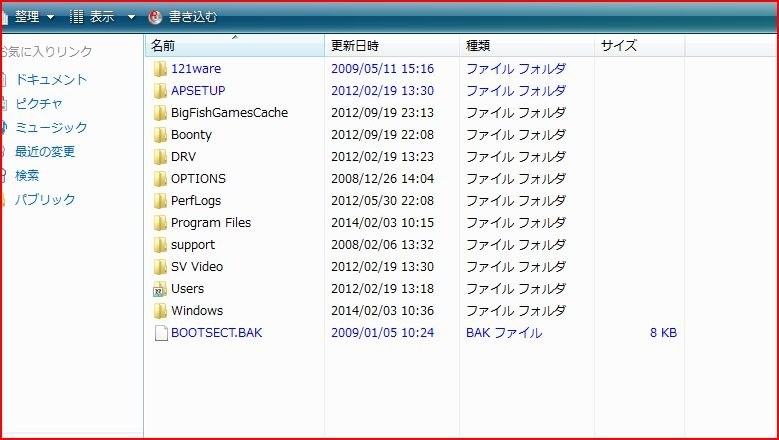Image resolution: width=779 pixels, height=440 pixels.
Task: Click the 表示 view-layout icon
Action: click(77, 17)
